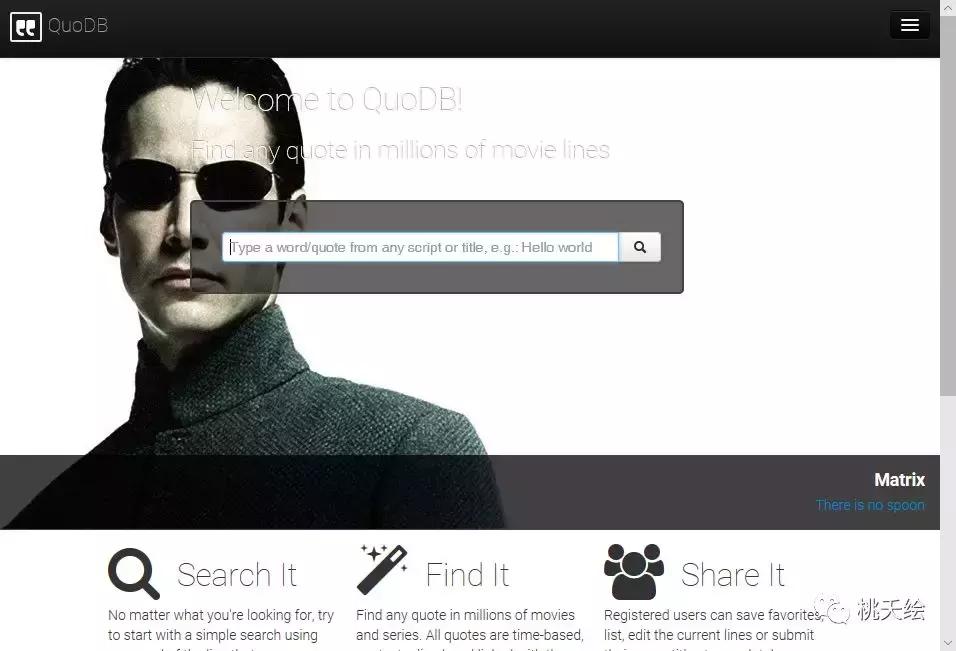Focus the quote search input field

(420, 247)
